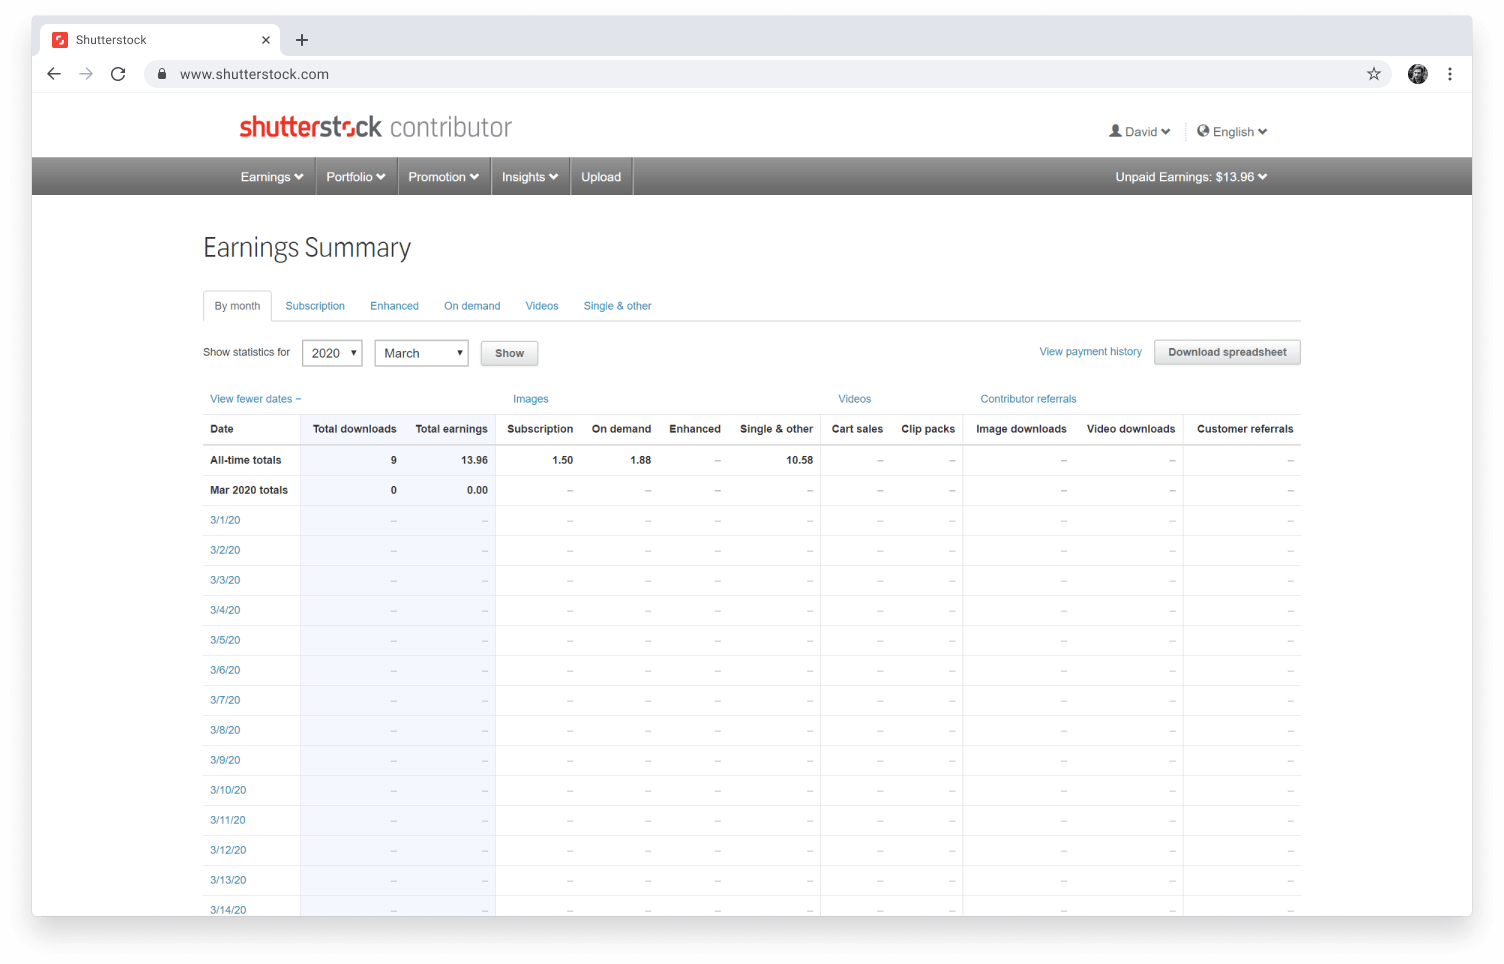Click the Clip packs column header
1504x964 pixels.
[928, 429]
